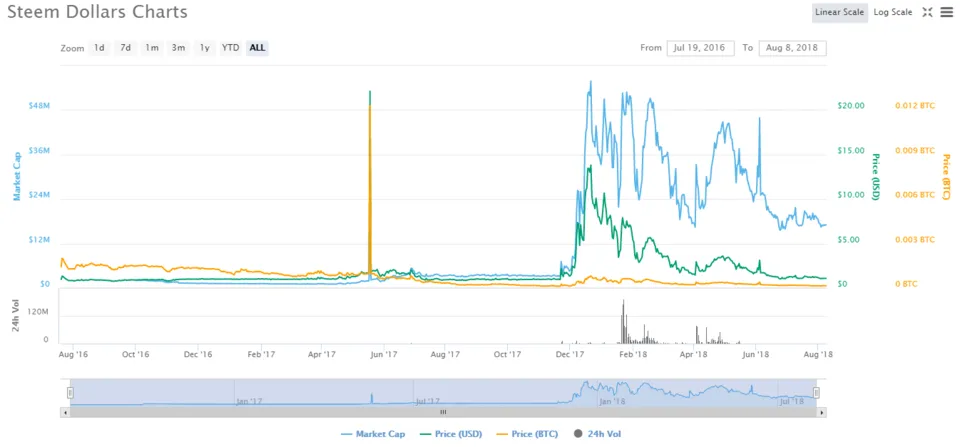Click the navigator scrollbar right arrow
The height and width of the screenshot is (447, 960).
click(x=822, y=413)
